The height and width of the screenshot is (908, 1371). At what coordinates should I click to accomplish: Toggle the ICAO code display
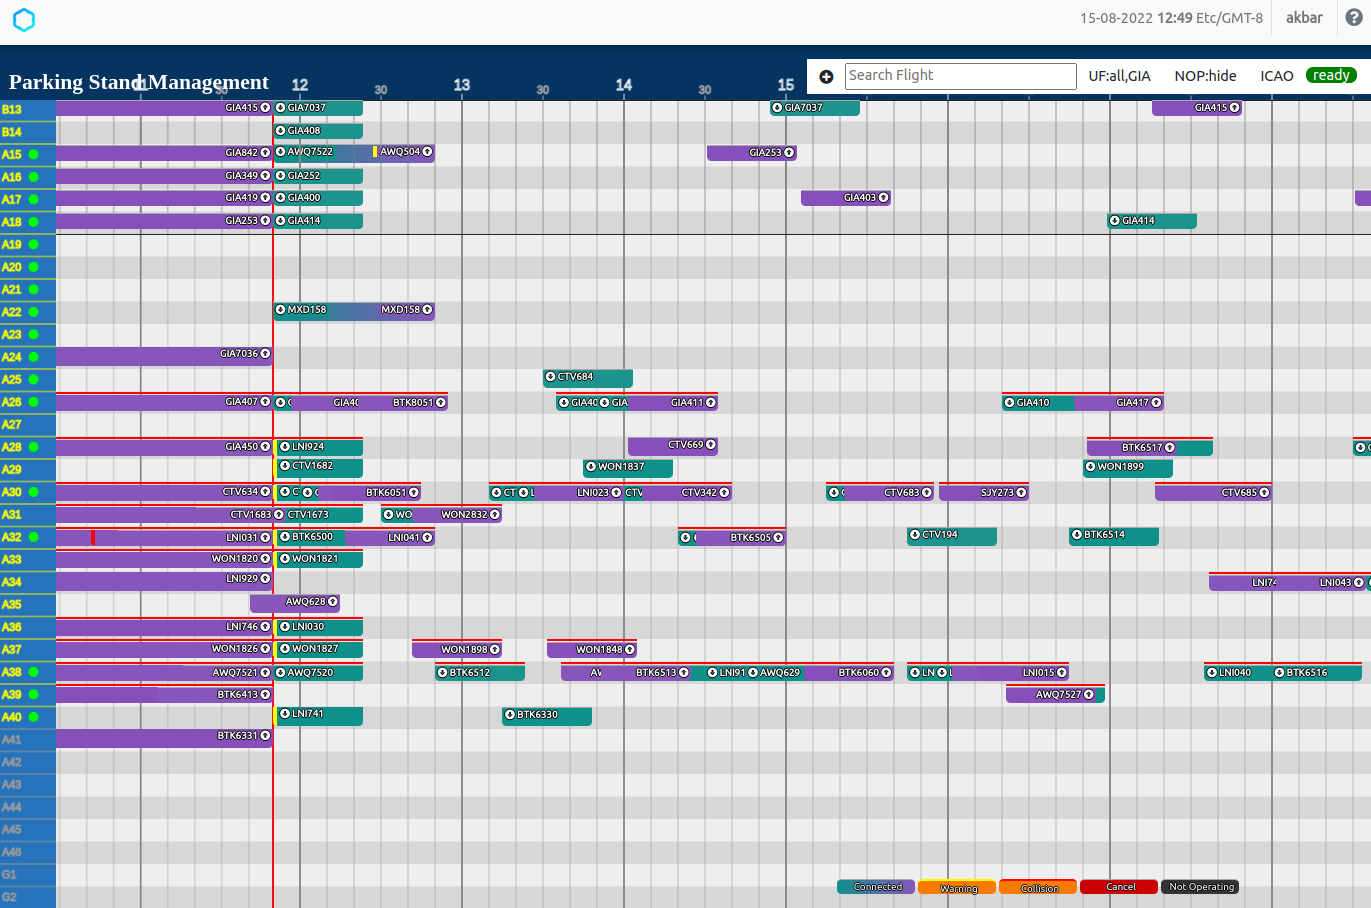[x=1276, y=76]
